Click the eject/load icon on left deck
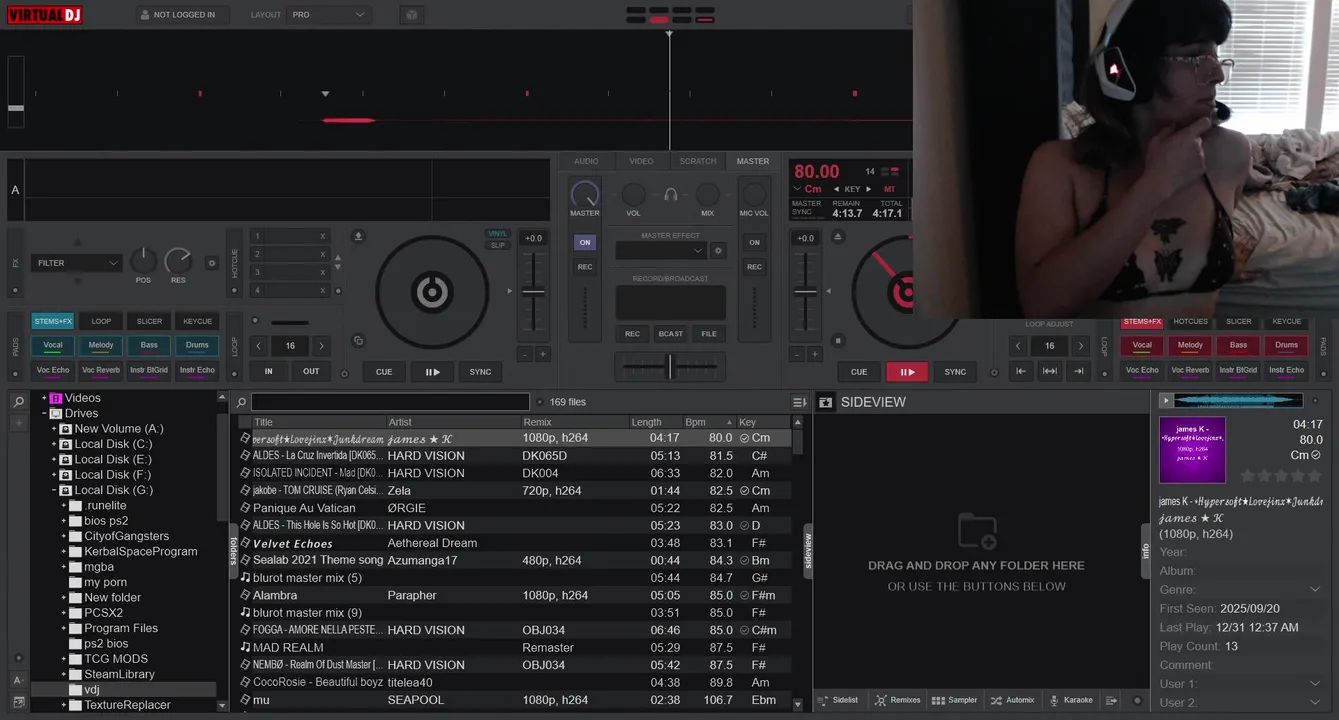The image size is (1339, 720). pos(359,236)
